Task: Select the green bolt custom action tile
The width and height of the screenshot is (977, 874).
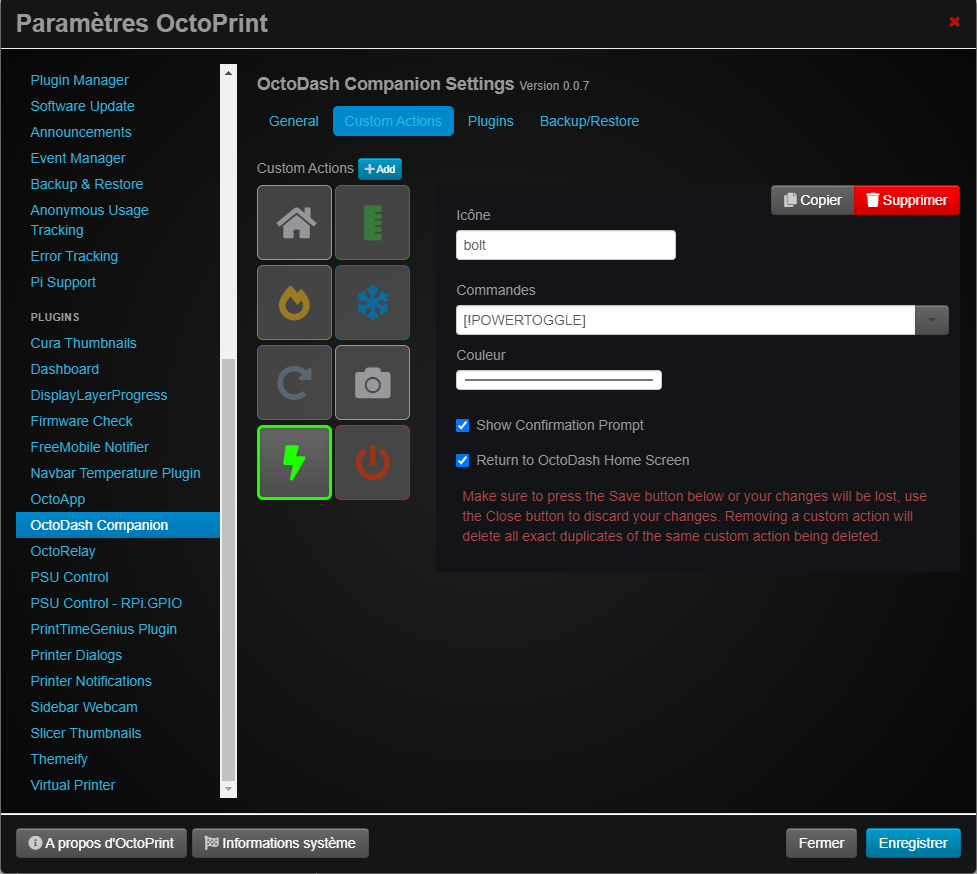Action: pos(294,462)
